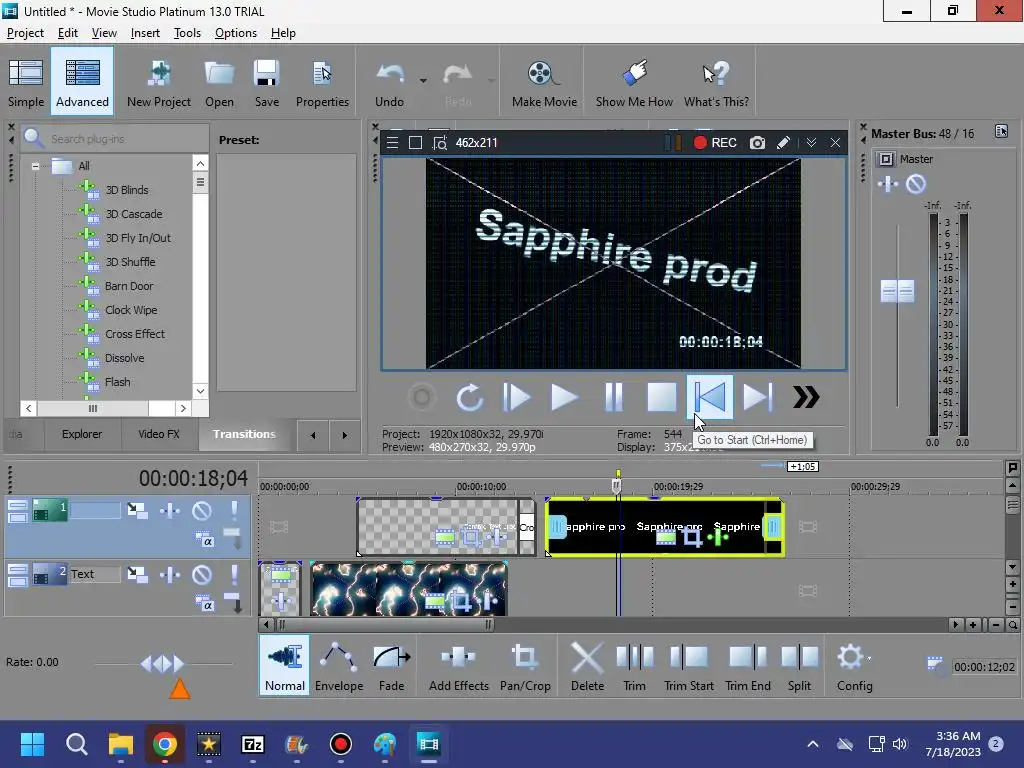Screen dimensions: 1024x768
Task: Adjust the Master volume fader
Action: pos(897,291)
